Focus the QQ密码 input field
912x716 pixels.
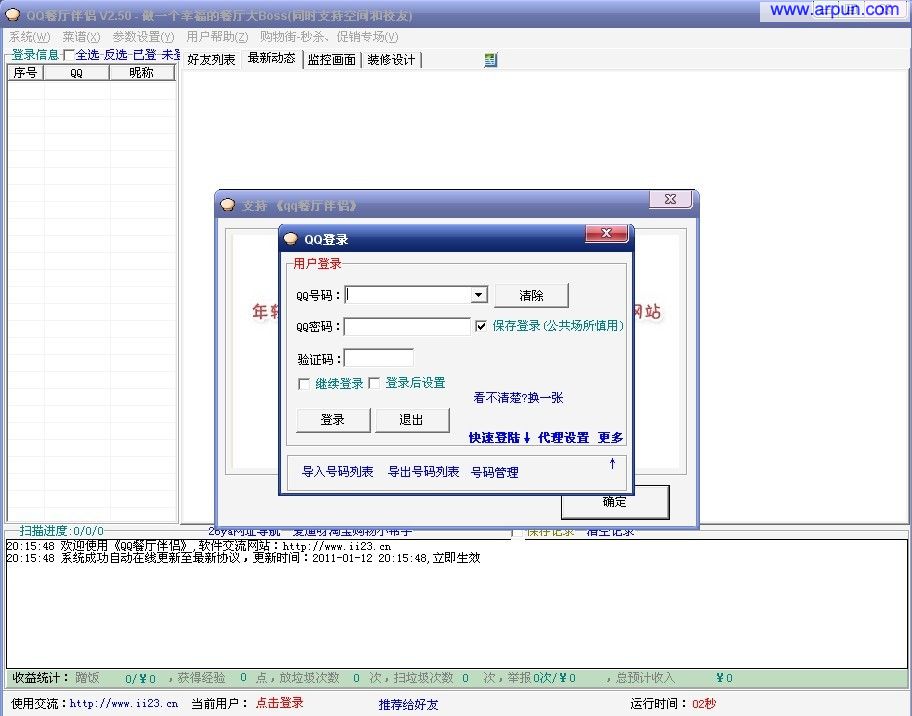tap(407, 326)
